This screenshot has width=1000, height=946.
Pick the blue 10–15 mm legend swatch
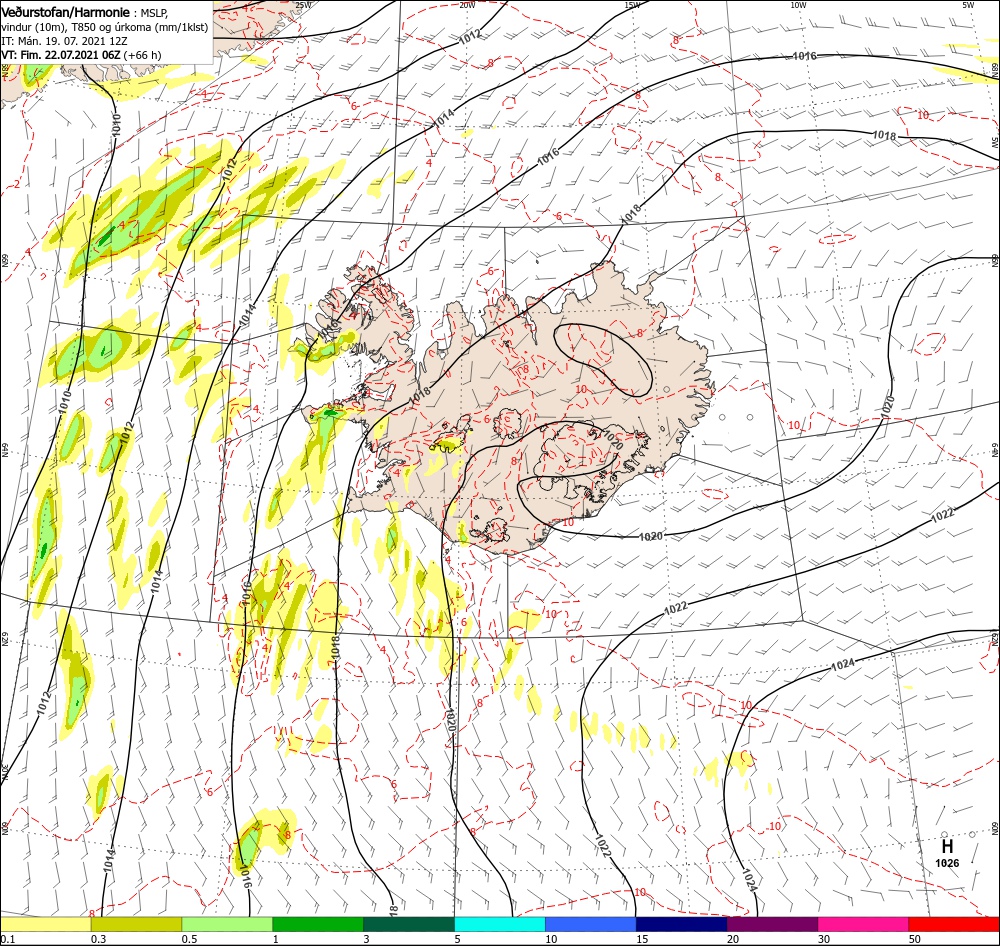pos(591,924)
